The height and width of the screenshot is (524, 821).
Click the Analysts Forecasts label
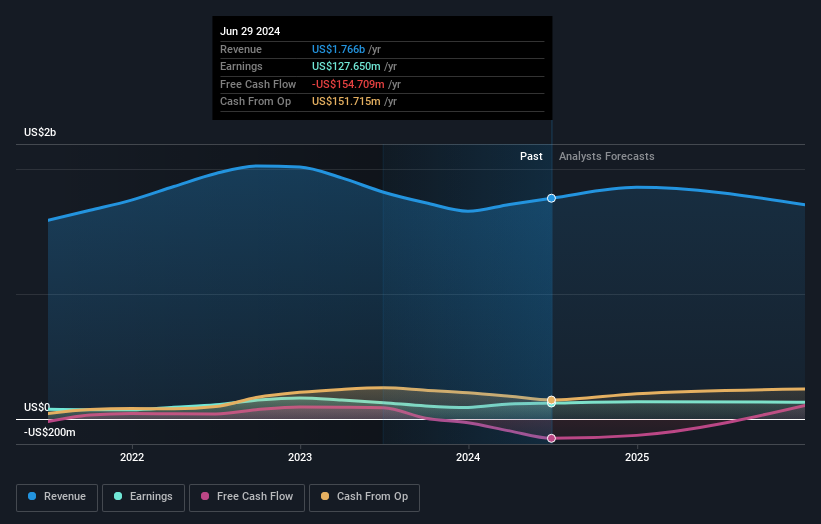point(606,157)
